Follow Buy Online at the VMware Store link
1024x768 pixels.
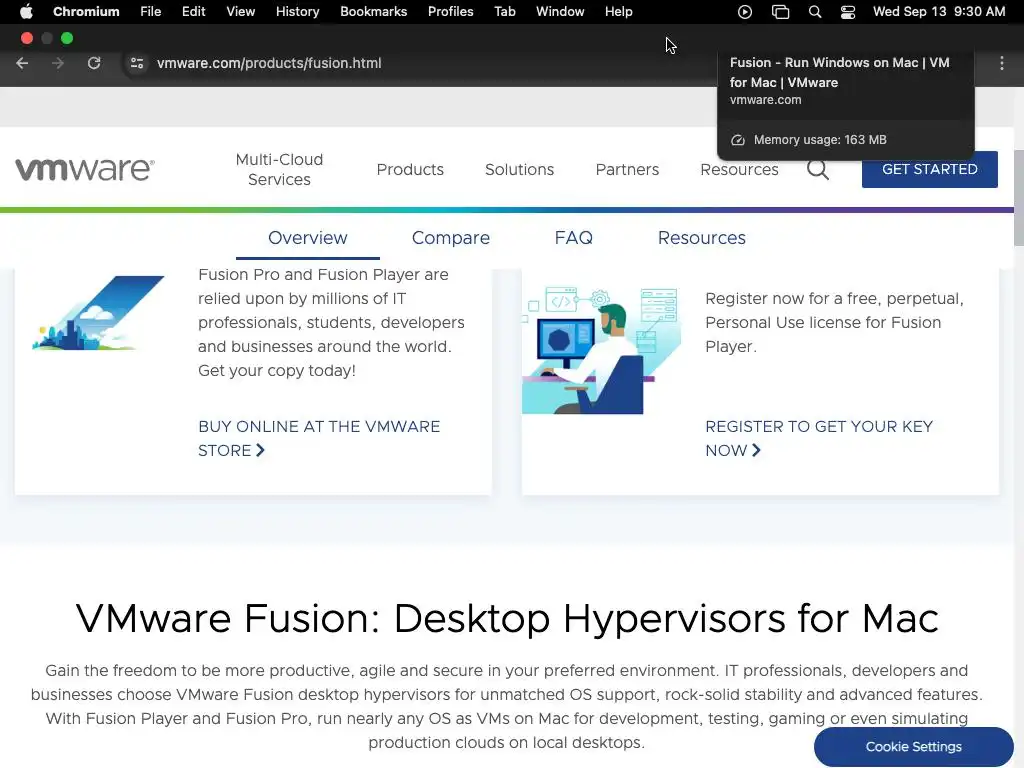[319, 438]
